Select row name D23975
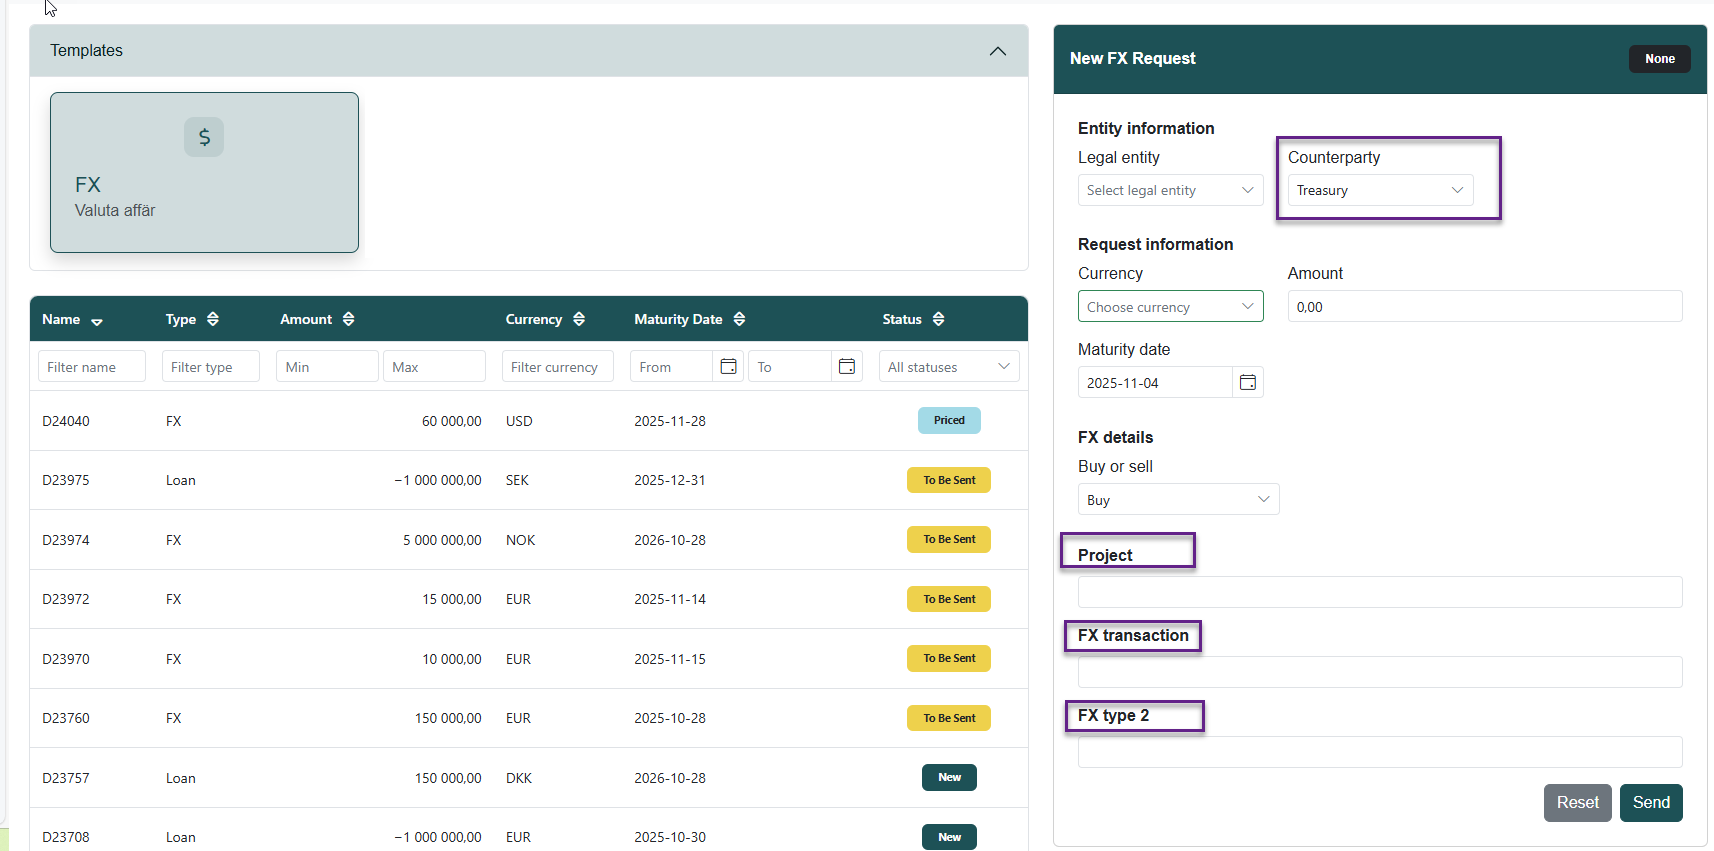1714x851 pixels. [66, 480]
